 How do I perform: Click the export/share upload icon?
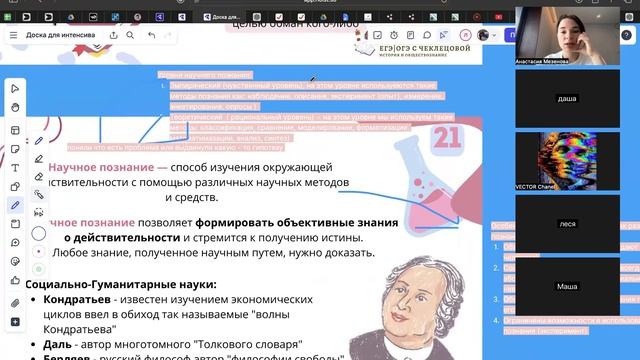click(113, 35)
